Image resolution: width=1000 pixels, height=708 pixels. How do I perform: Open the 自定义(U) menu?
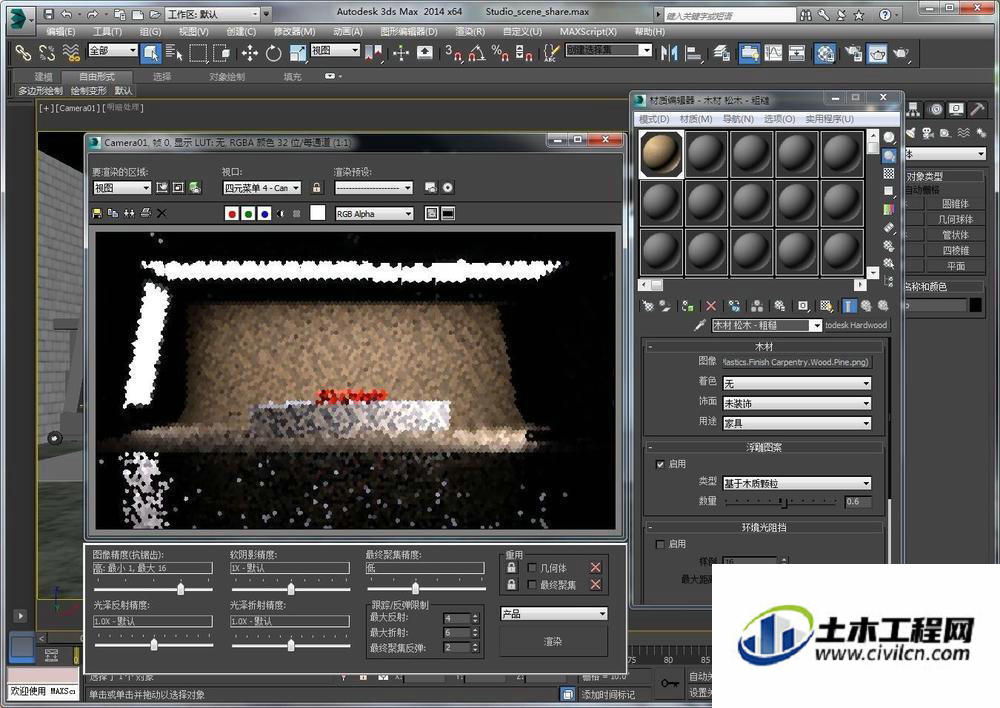tap(522, 31)
